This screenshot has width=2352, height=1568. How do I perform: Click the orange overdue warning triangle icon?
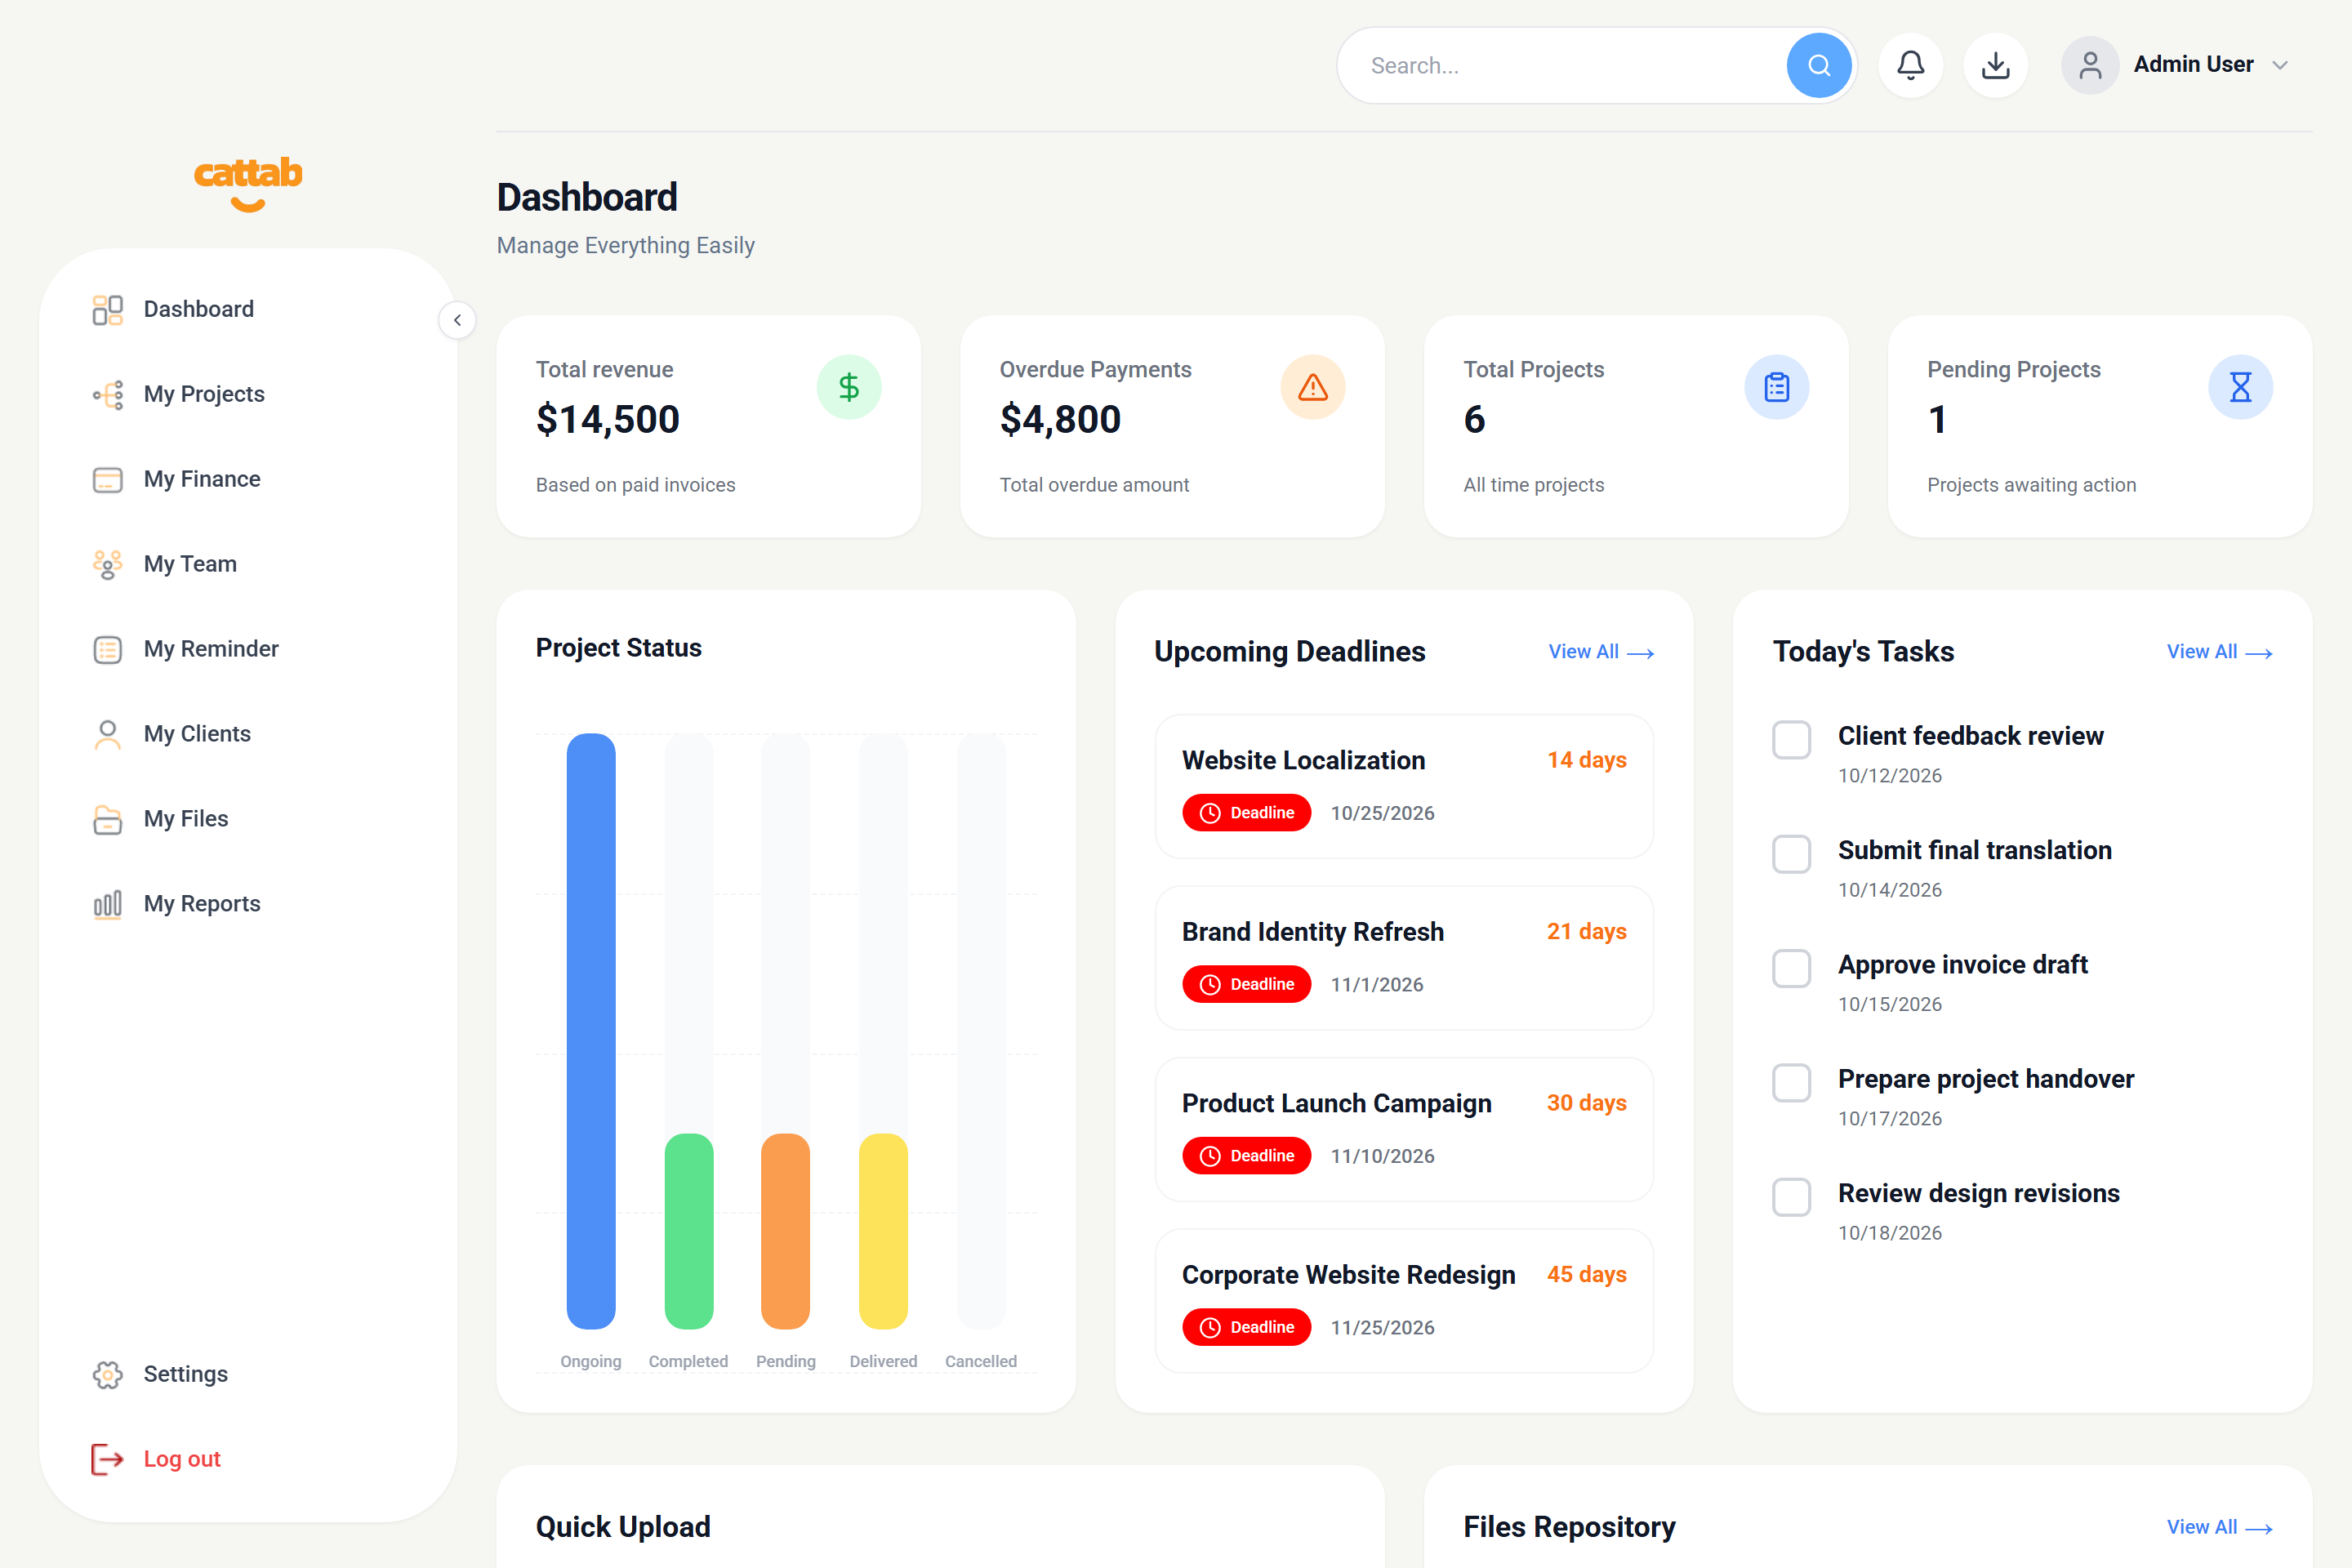click(x=1312, y=387)
